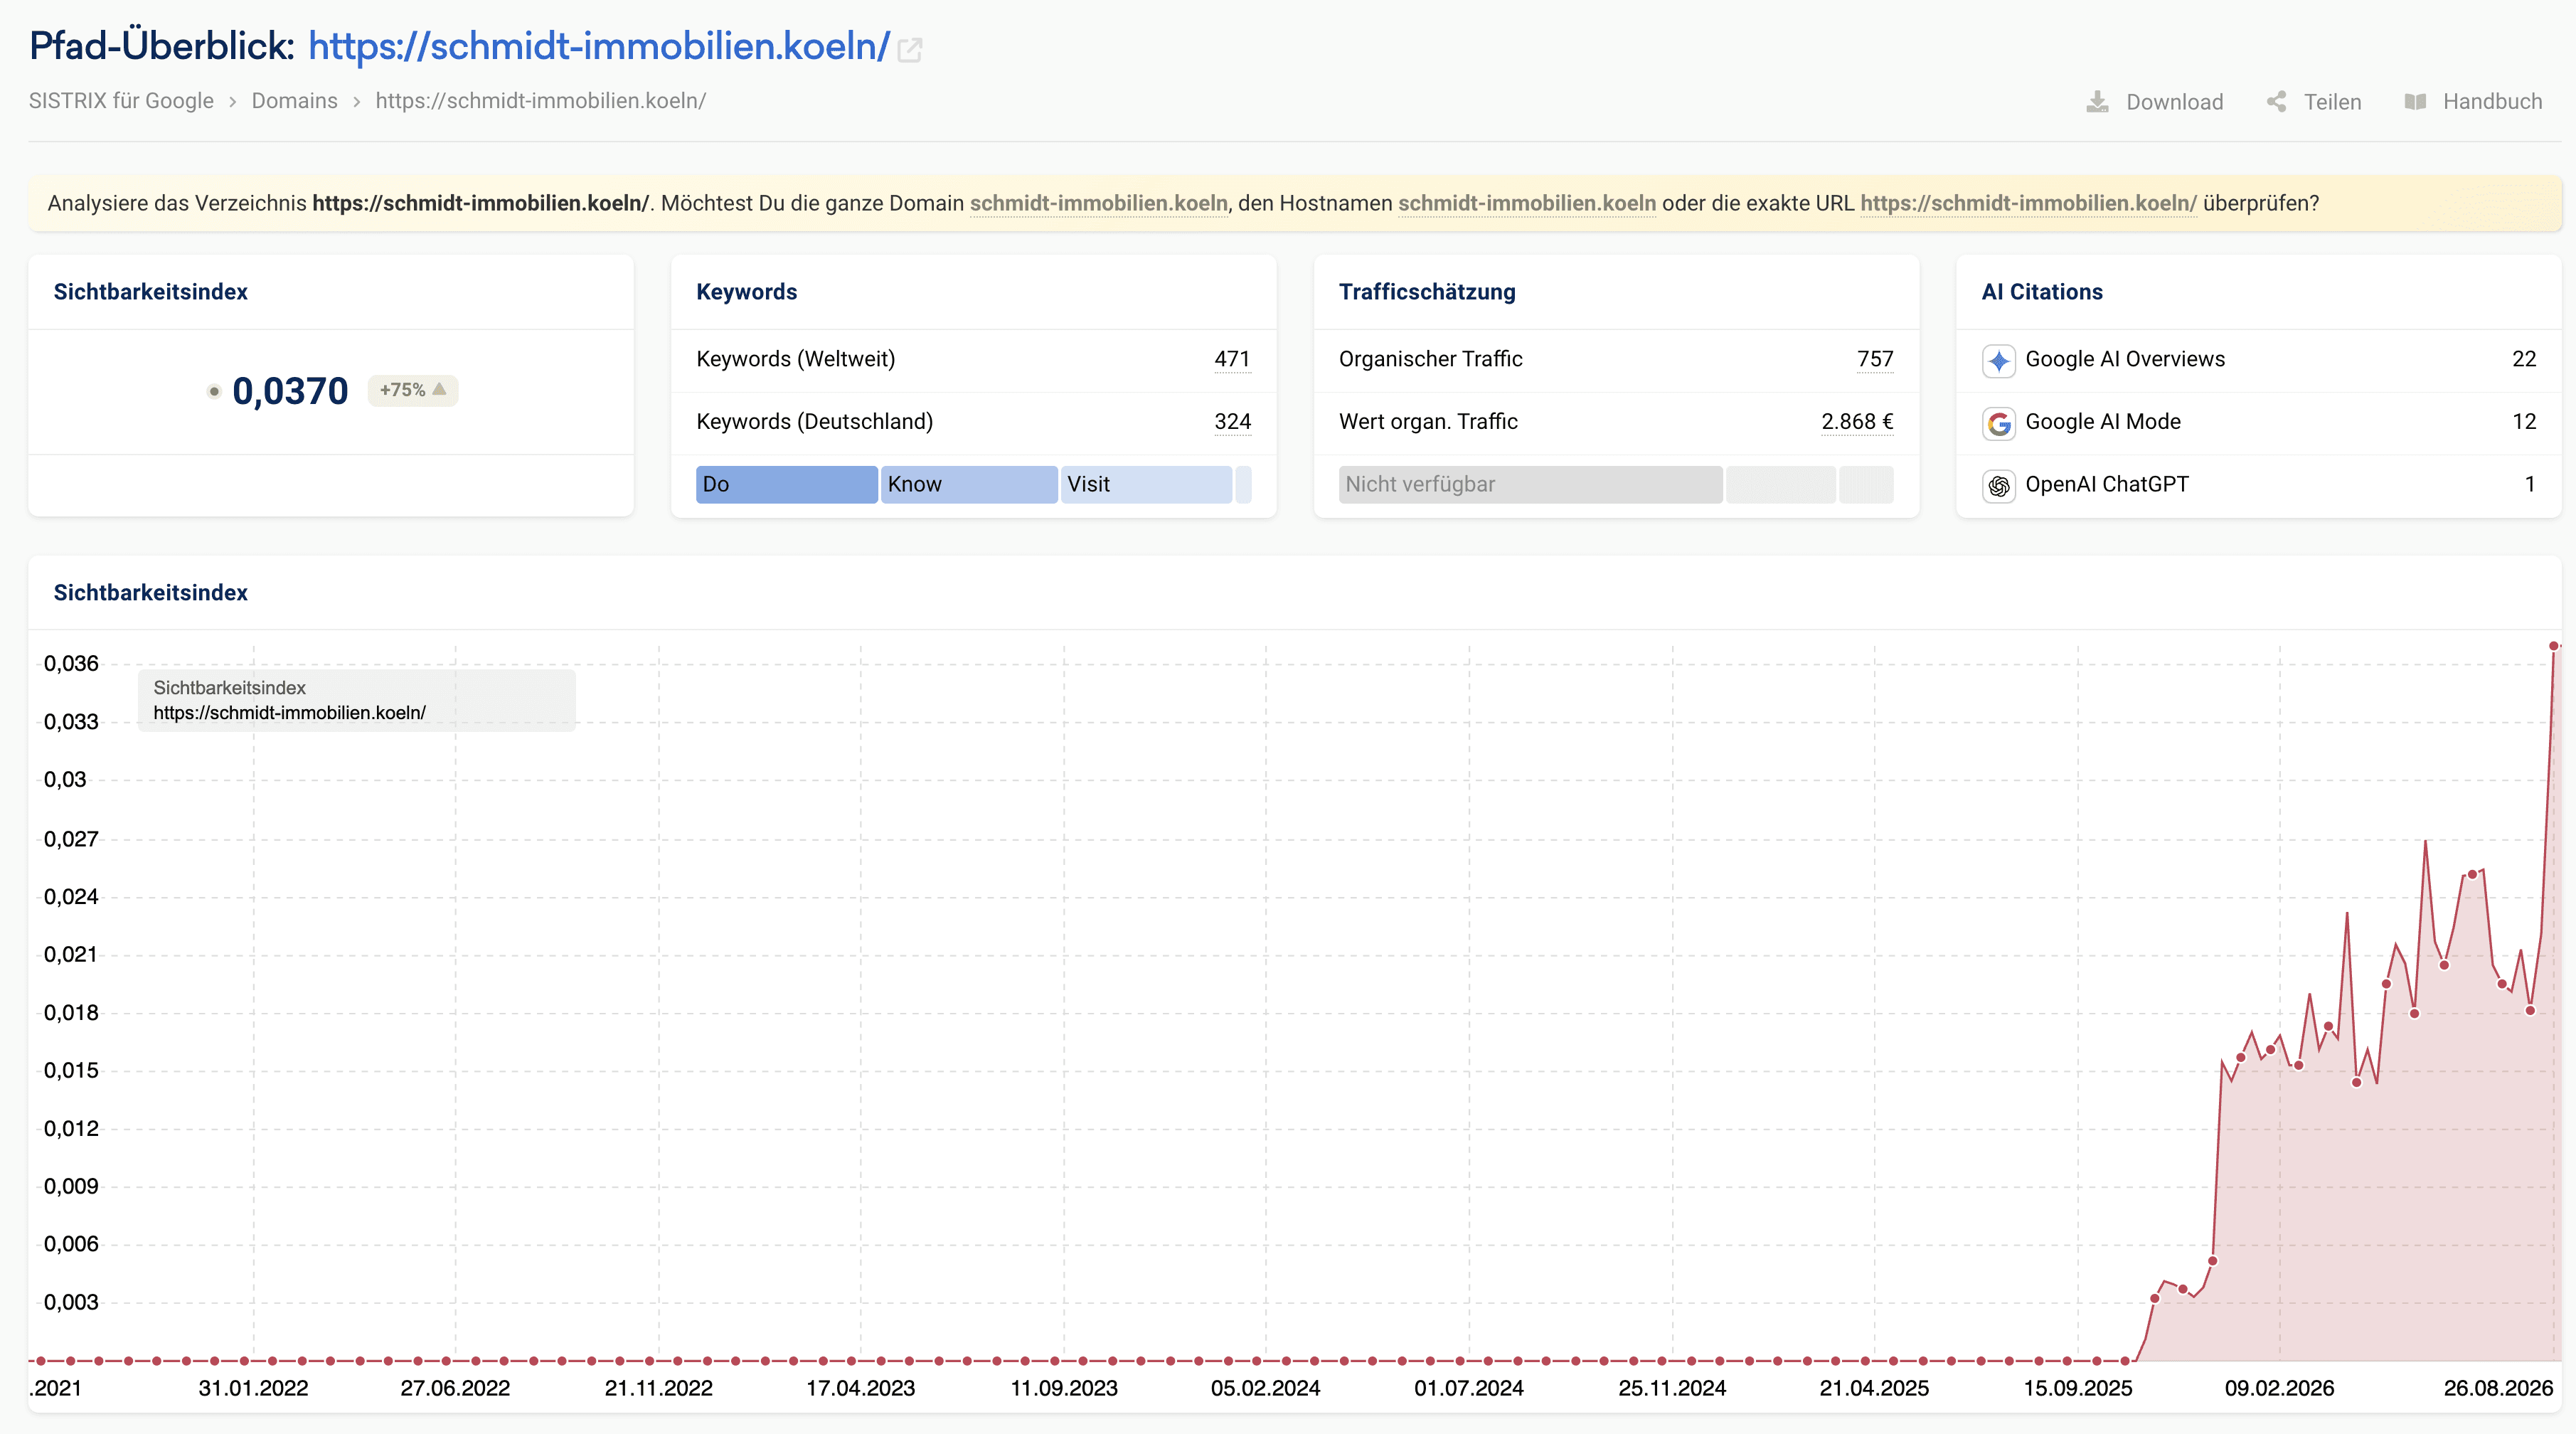Click the 0,036 y-axis label
The width and height of the screenshot is (2576, 1434).
click(71, 663)
